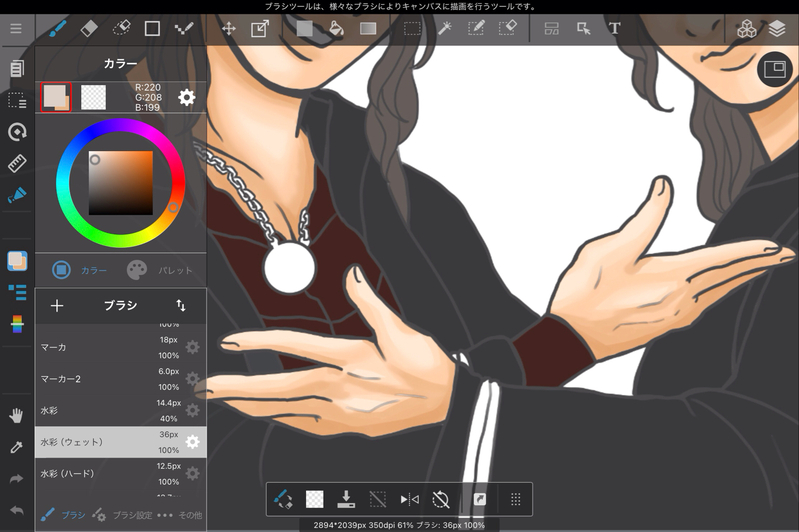Image resolution: width=799 pixels, height=532 pixels.
Task: Select the rectangle shape tool
Action: [x=152, y=29]
